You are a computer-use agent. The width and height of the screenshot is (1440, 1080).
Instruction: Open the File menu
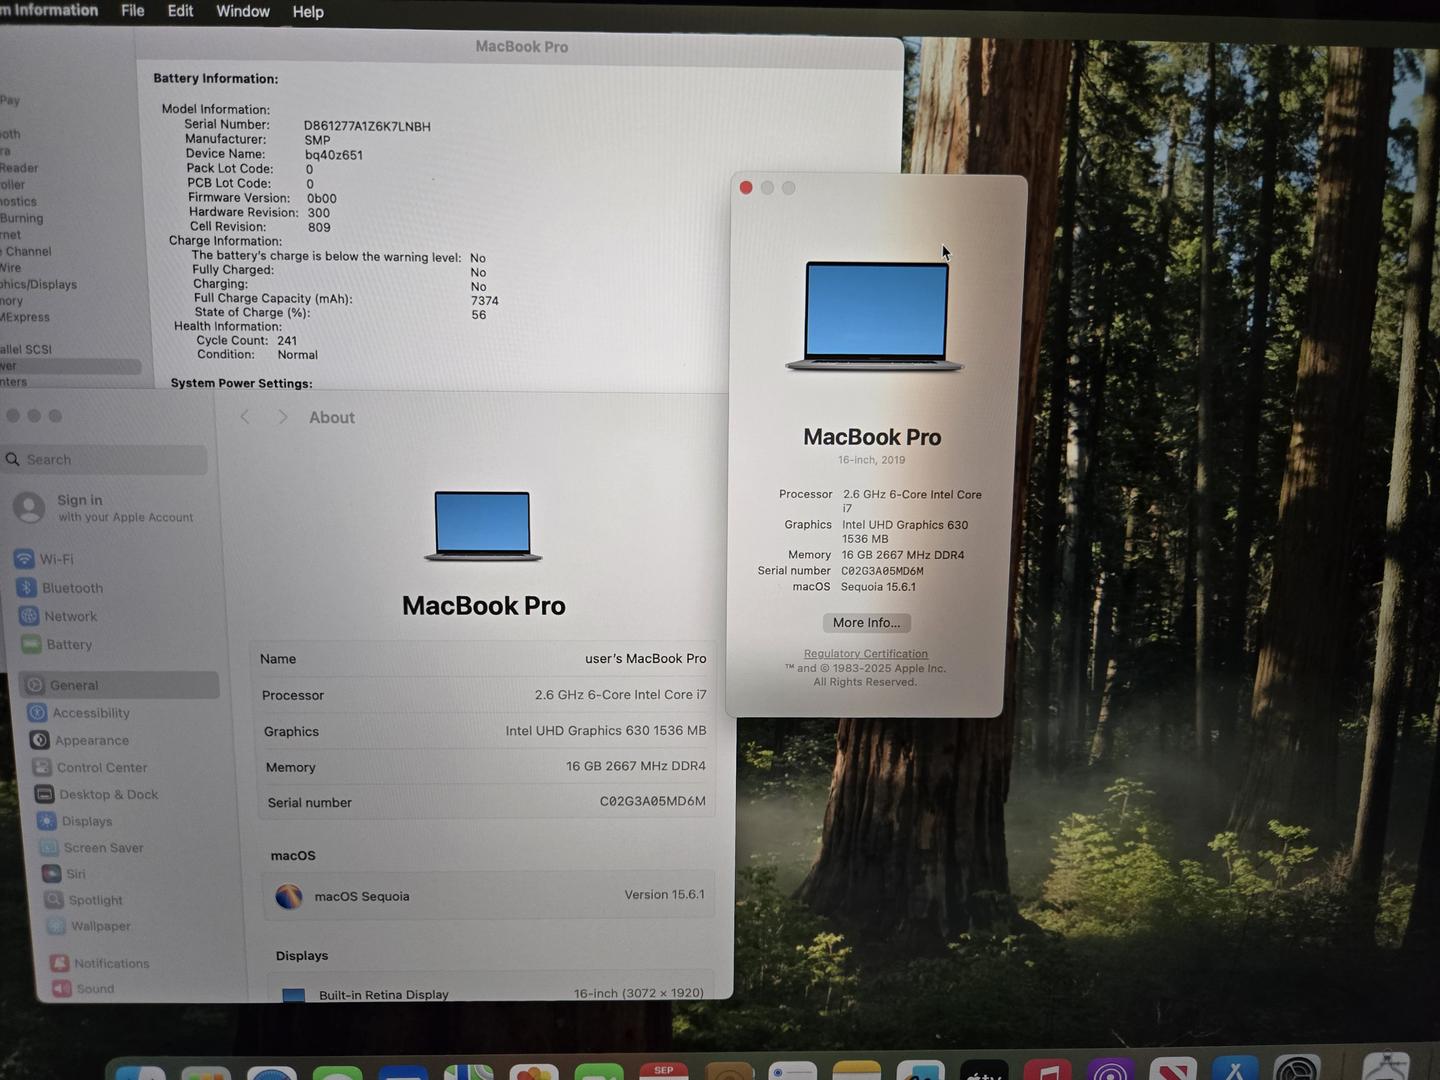click(x=133, y=10)
